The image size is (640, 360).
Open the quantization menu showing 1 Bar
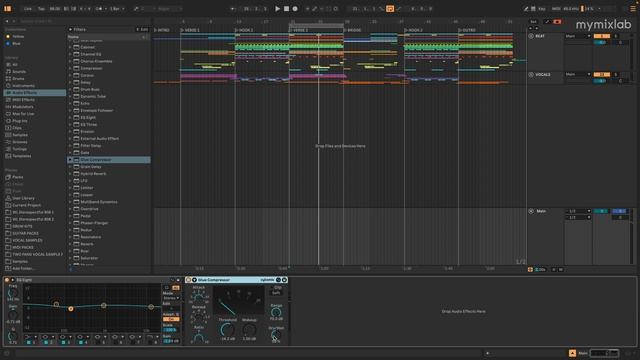[x=117, y=9]
